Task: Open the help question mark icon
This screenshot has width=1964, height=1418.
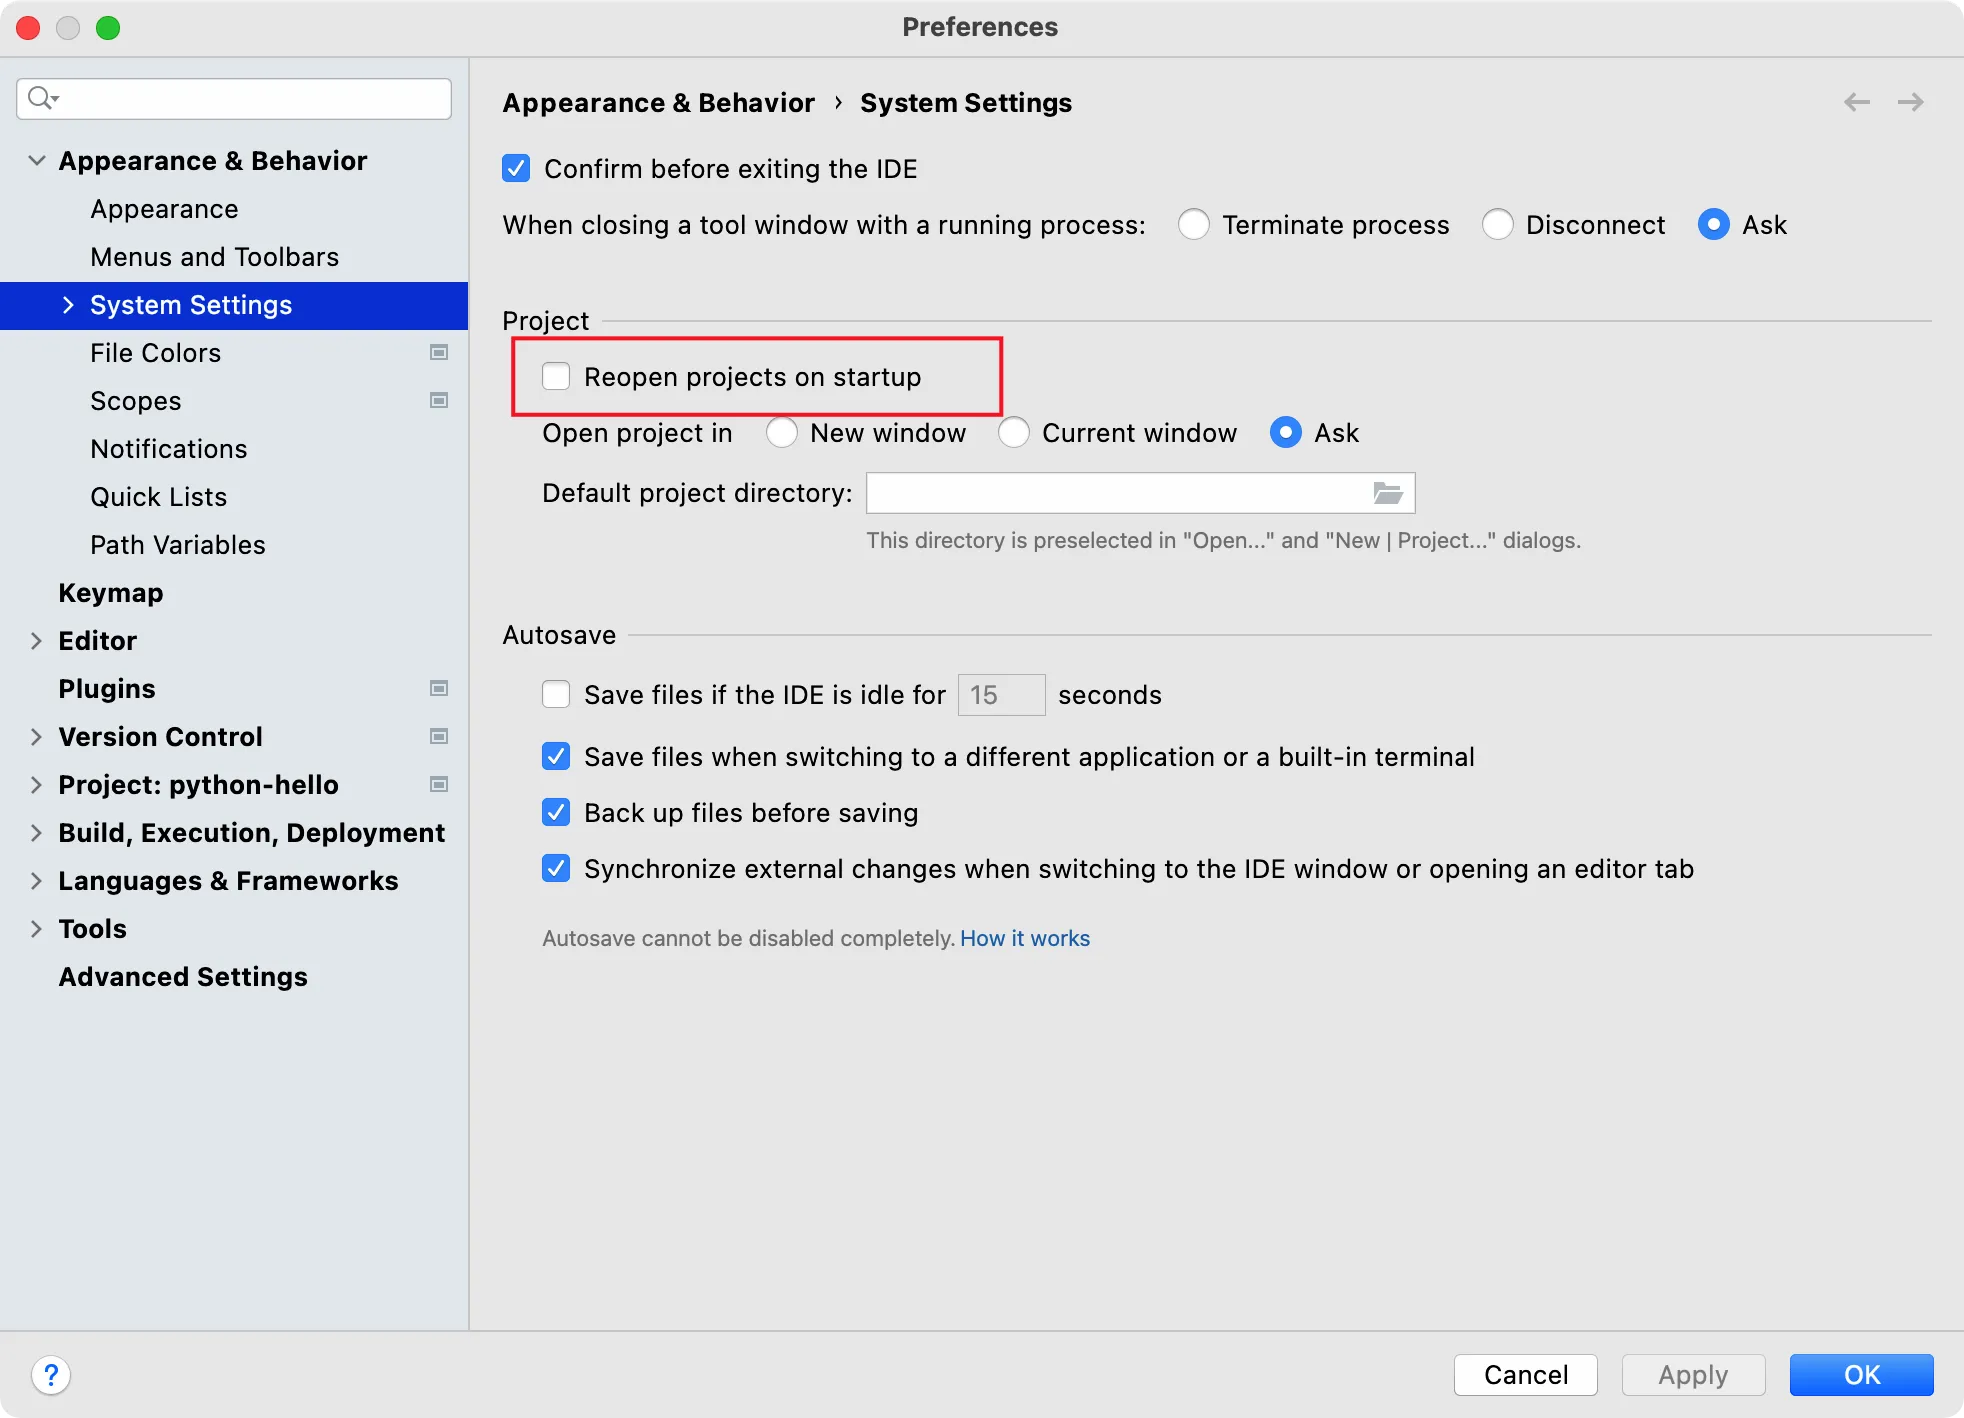Action: click(x=51, y=1375)
